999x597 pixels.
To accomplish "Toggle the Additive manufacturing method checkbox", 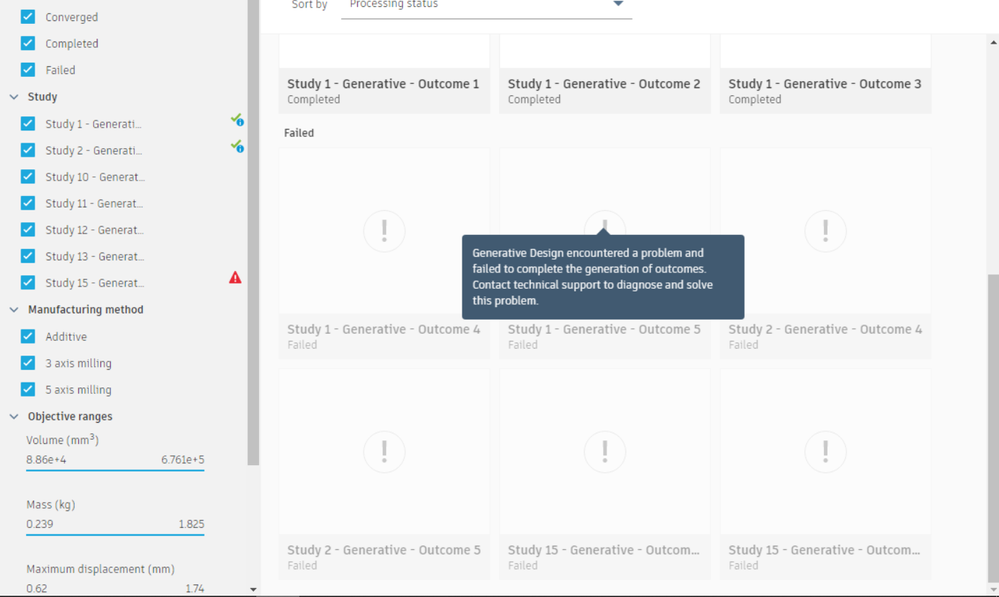I will point(27,336).
